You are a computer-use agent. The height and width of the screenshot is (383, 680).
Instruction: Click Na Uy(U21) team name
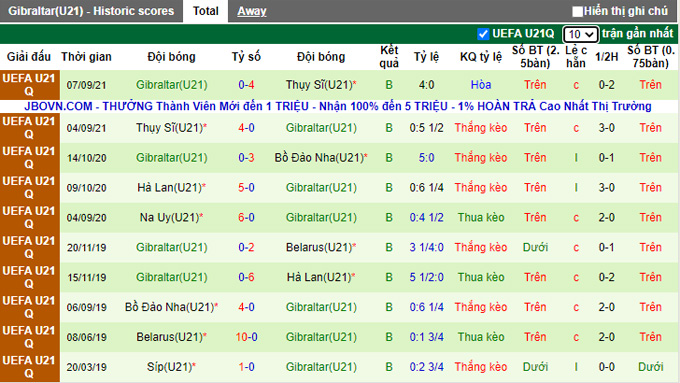171,218
